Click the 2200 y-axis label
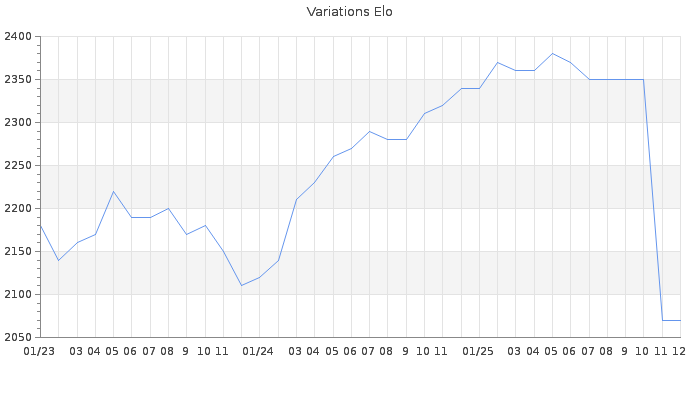 (x=18, y=209)
